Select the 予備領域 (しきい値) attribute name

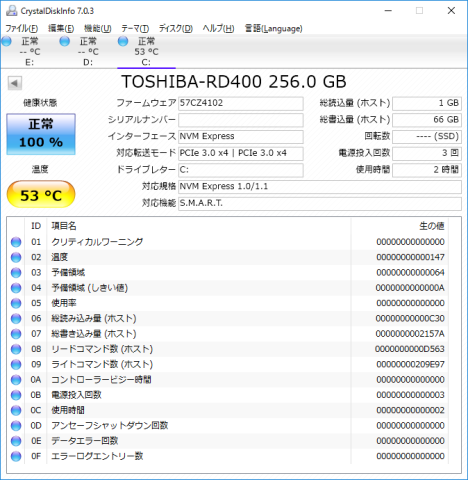pos(90,288)
